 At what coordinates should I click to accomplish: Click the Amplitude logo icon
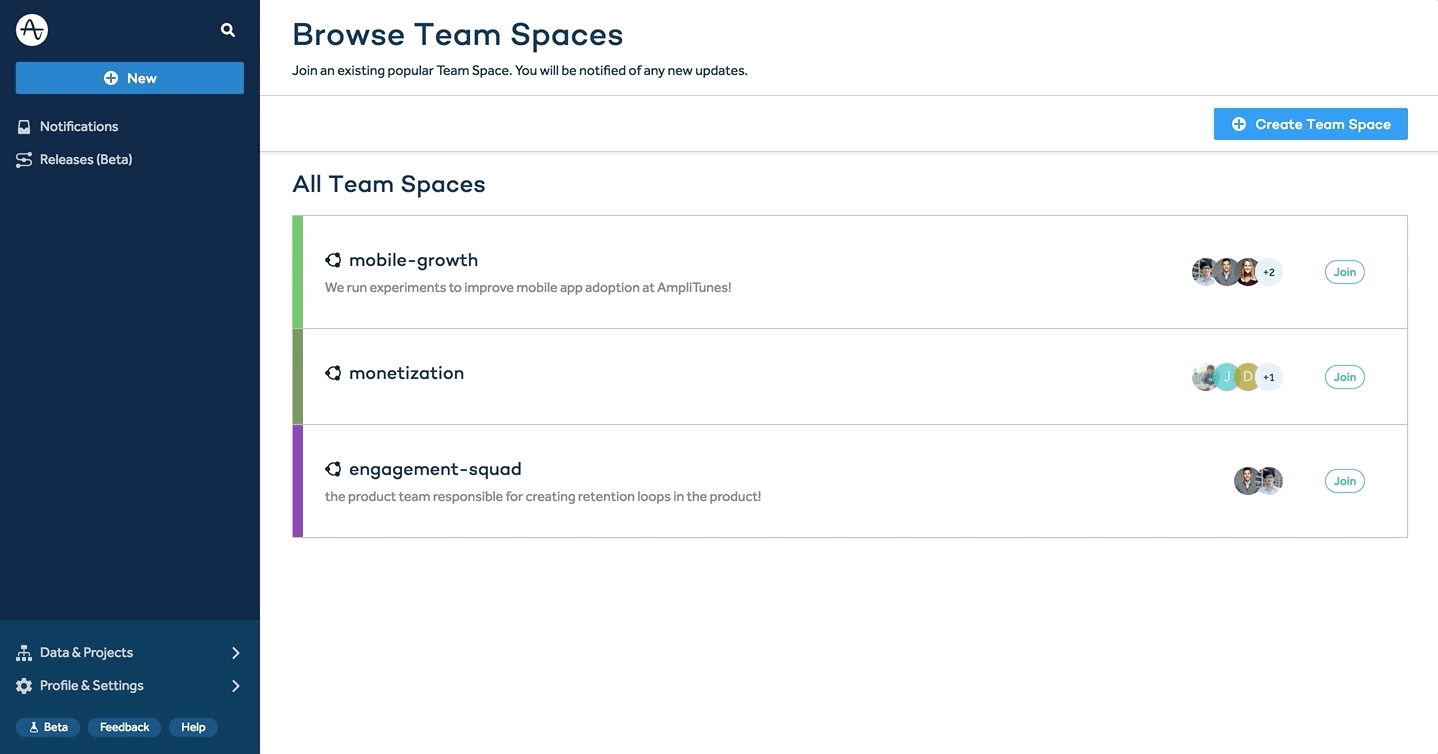click(32, 30)
